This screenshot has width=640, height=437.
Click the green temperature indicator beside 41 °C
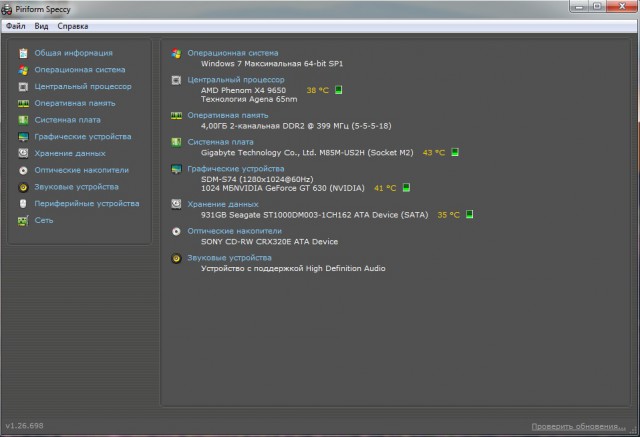tap(406, 188)
